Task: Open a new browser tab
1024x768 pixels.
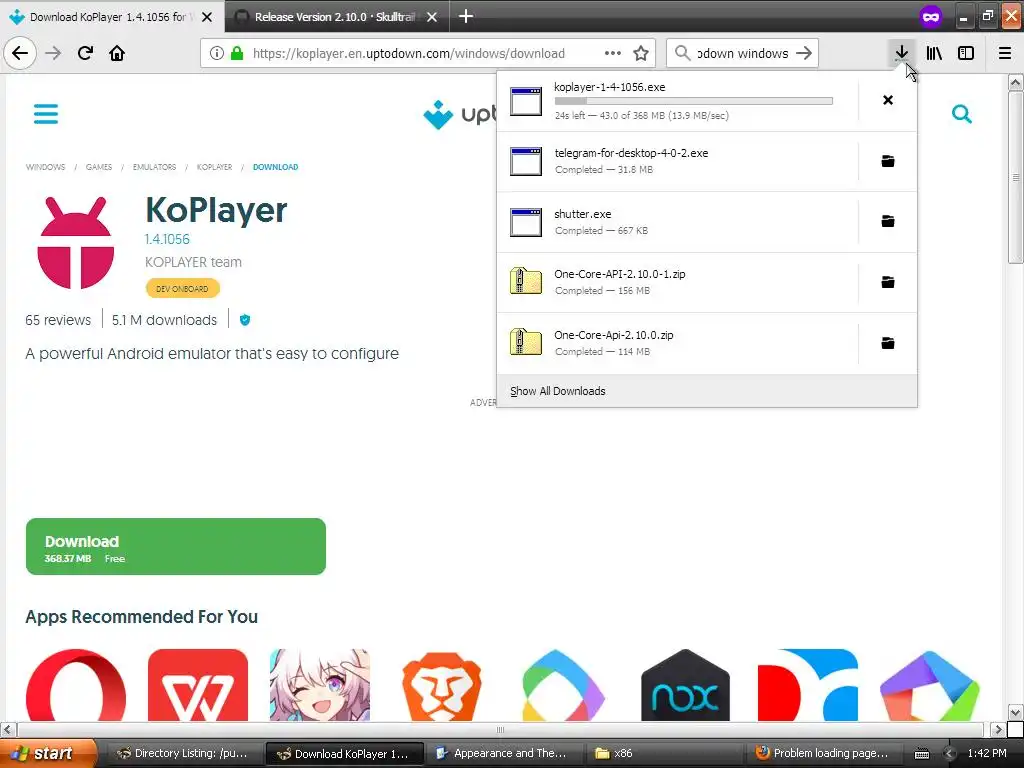Action: coord(466,16)
